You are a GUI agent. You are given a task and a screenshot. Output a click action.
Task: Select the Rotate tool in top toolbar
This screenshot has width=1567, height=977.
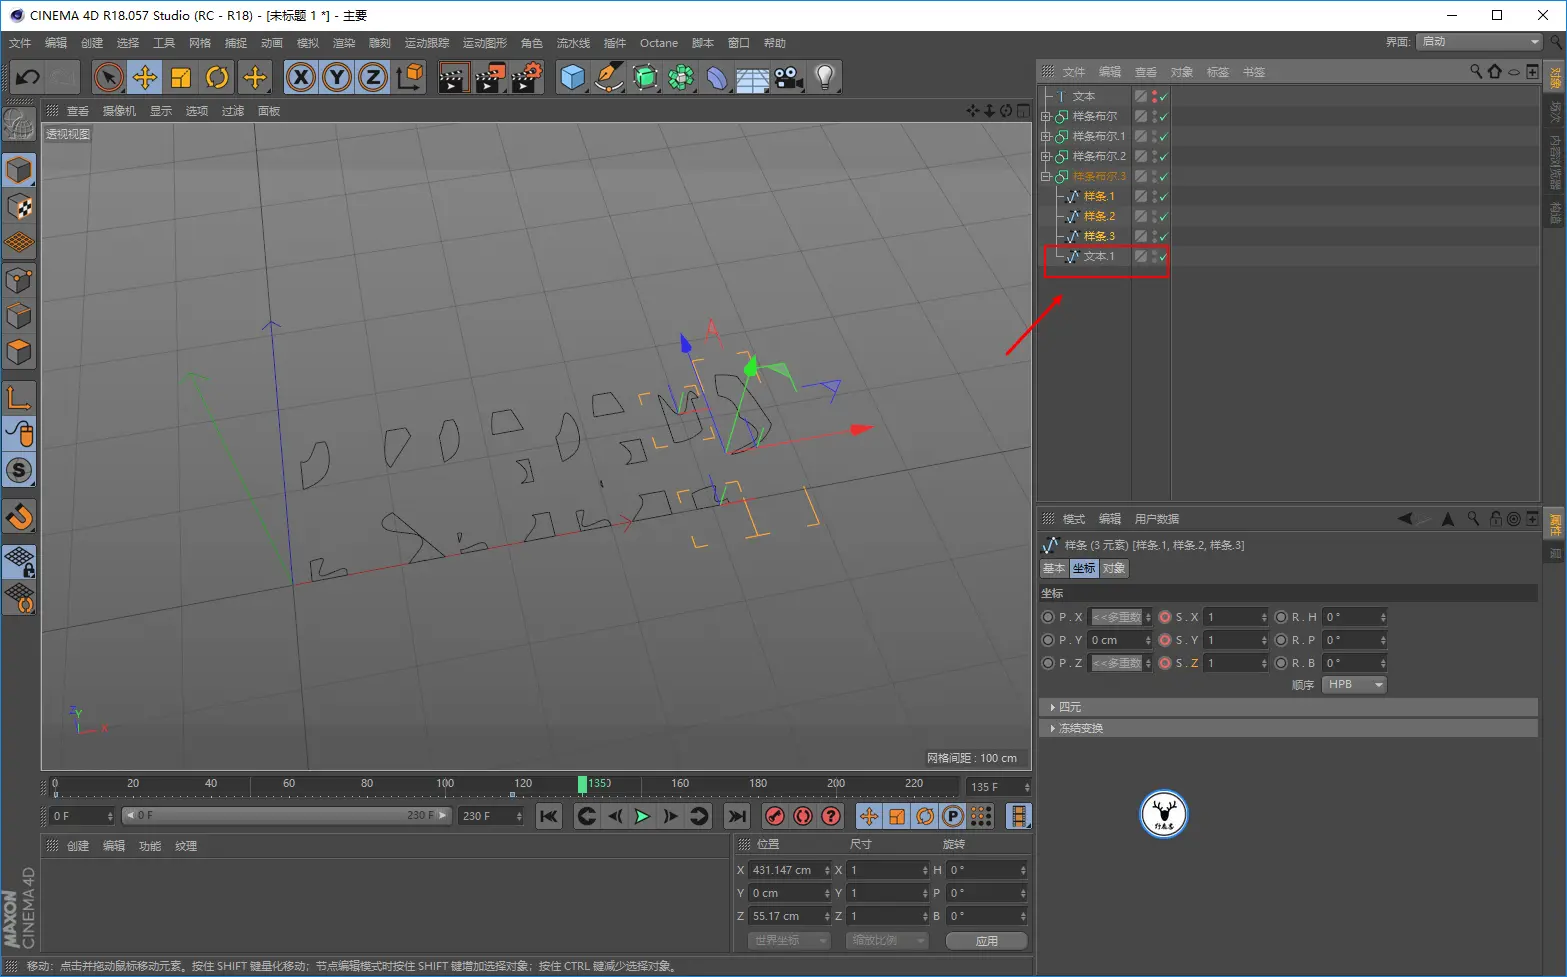217,77
